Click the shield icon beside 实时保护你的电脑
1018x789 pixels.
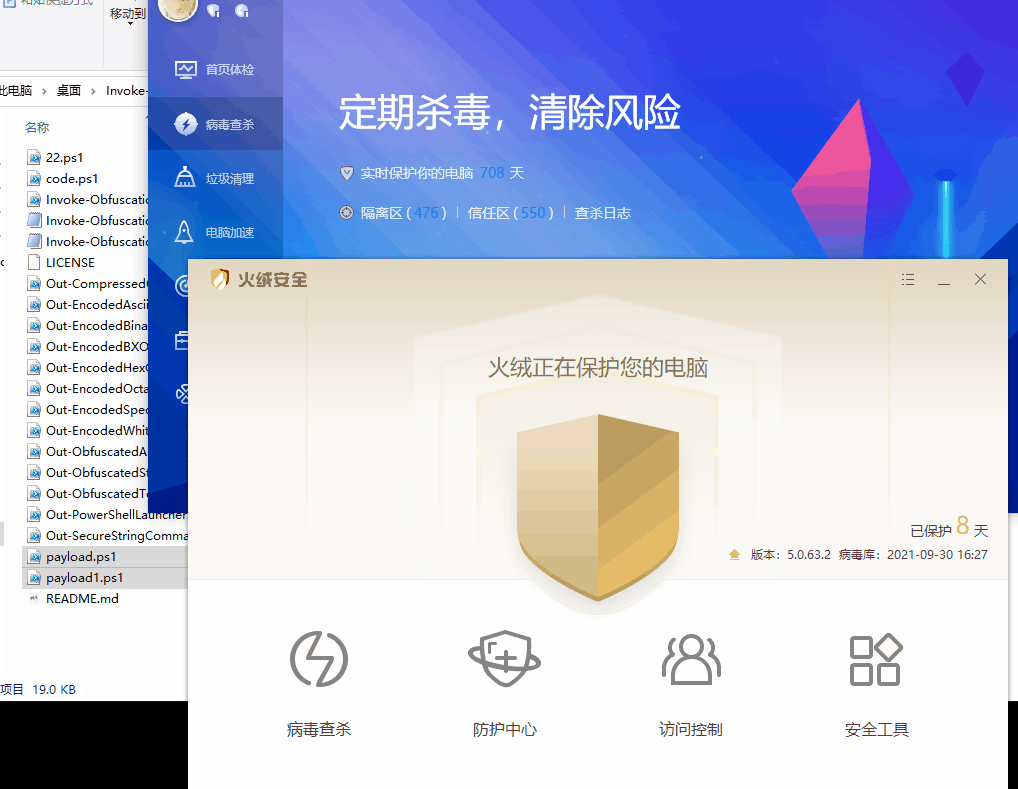click(x=347, y=173)
